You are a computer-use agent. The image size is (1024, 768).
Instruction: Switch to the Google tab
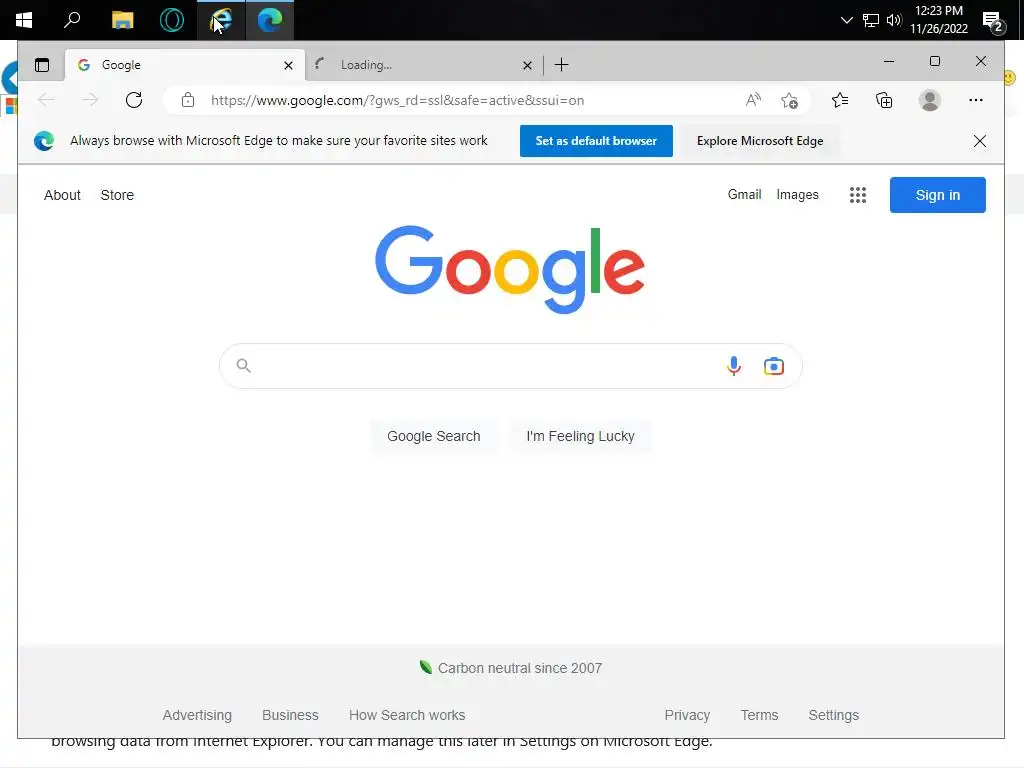coord(185,65)
